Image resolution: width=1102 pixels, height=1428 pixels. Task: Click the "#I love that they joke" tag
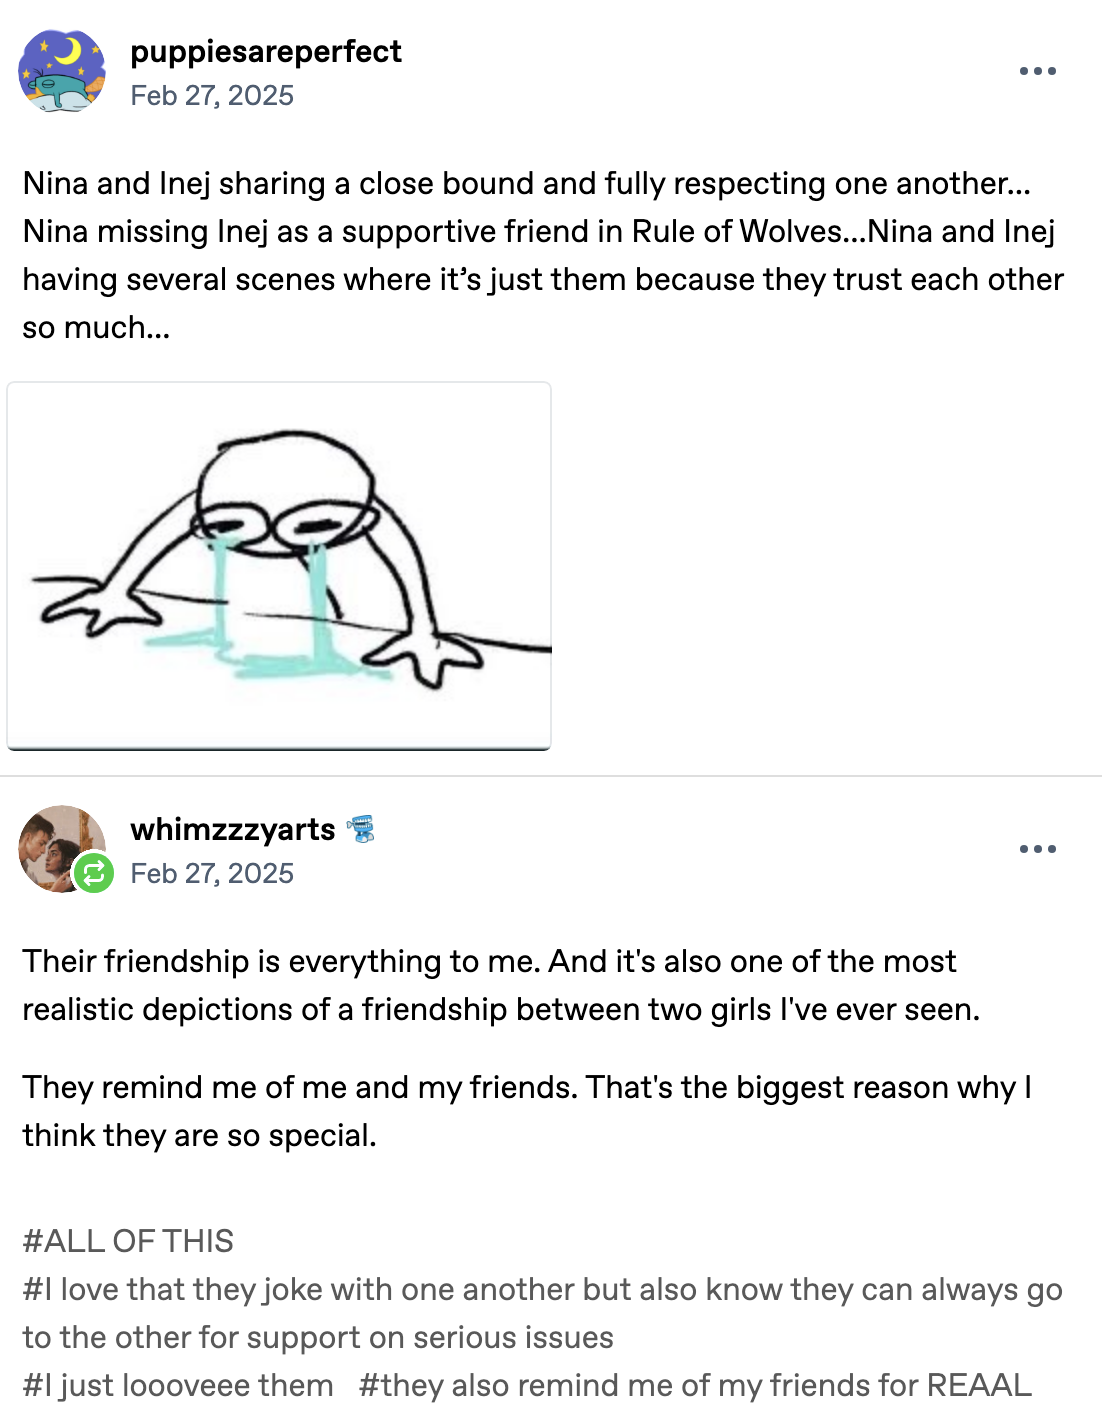542,1290
